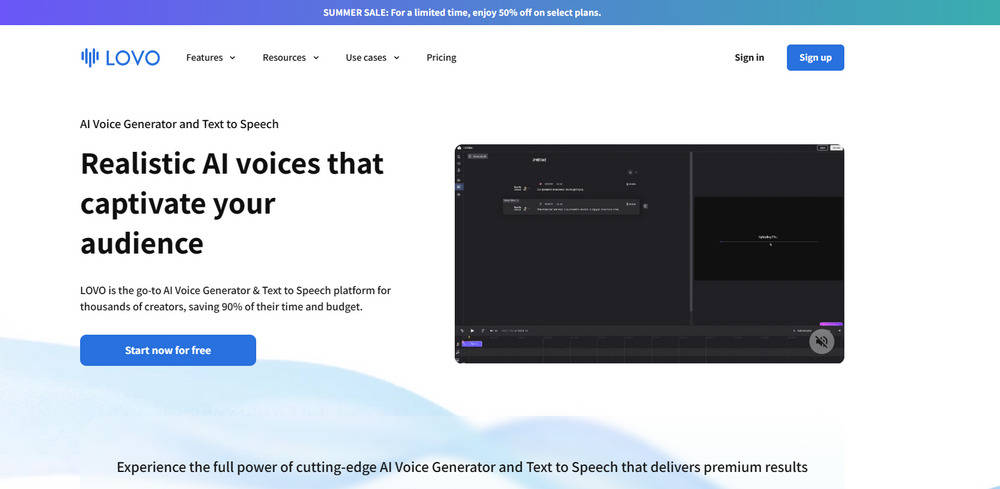This screenshot has width=1000, height=489.
Task: Select the purple clip on the timeline
Action: point(472,343)
